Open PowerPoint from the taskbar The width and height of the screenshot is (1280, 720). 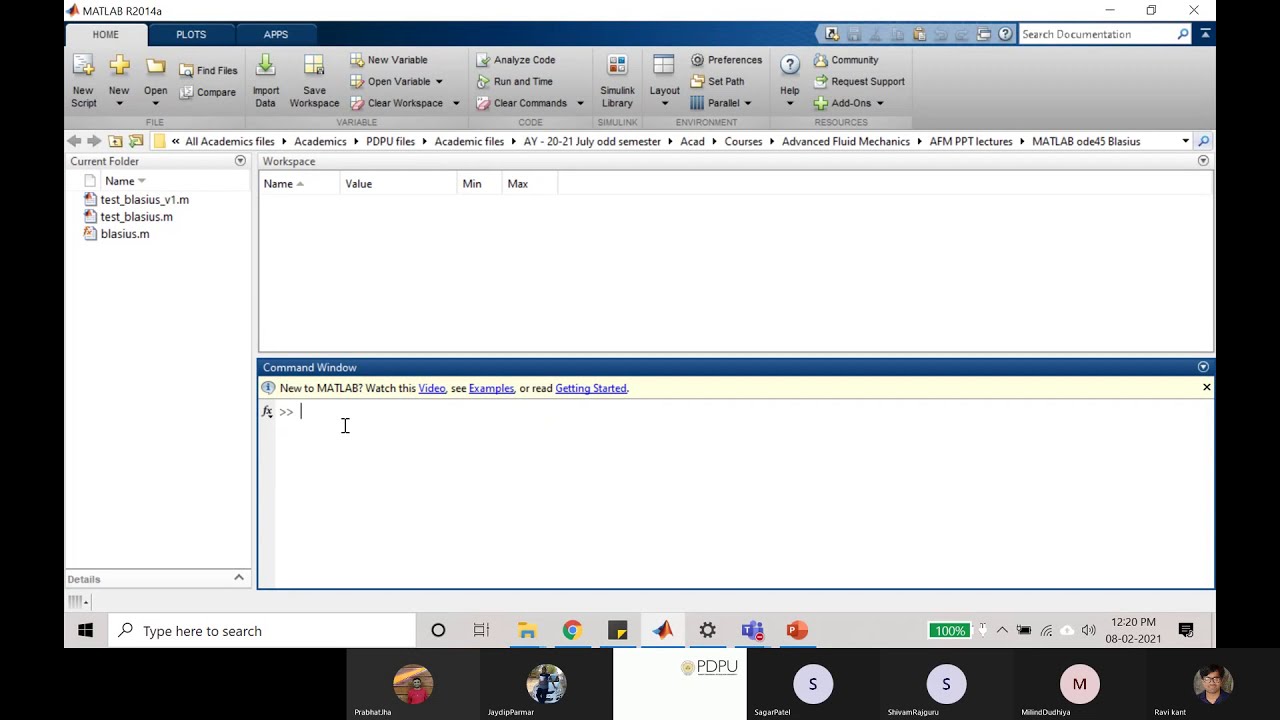(797, 630)
